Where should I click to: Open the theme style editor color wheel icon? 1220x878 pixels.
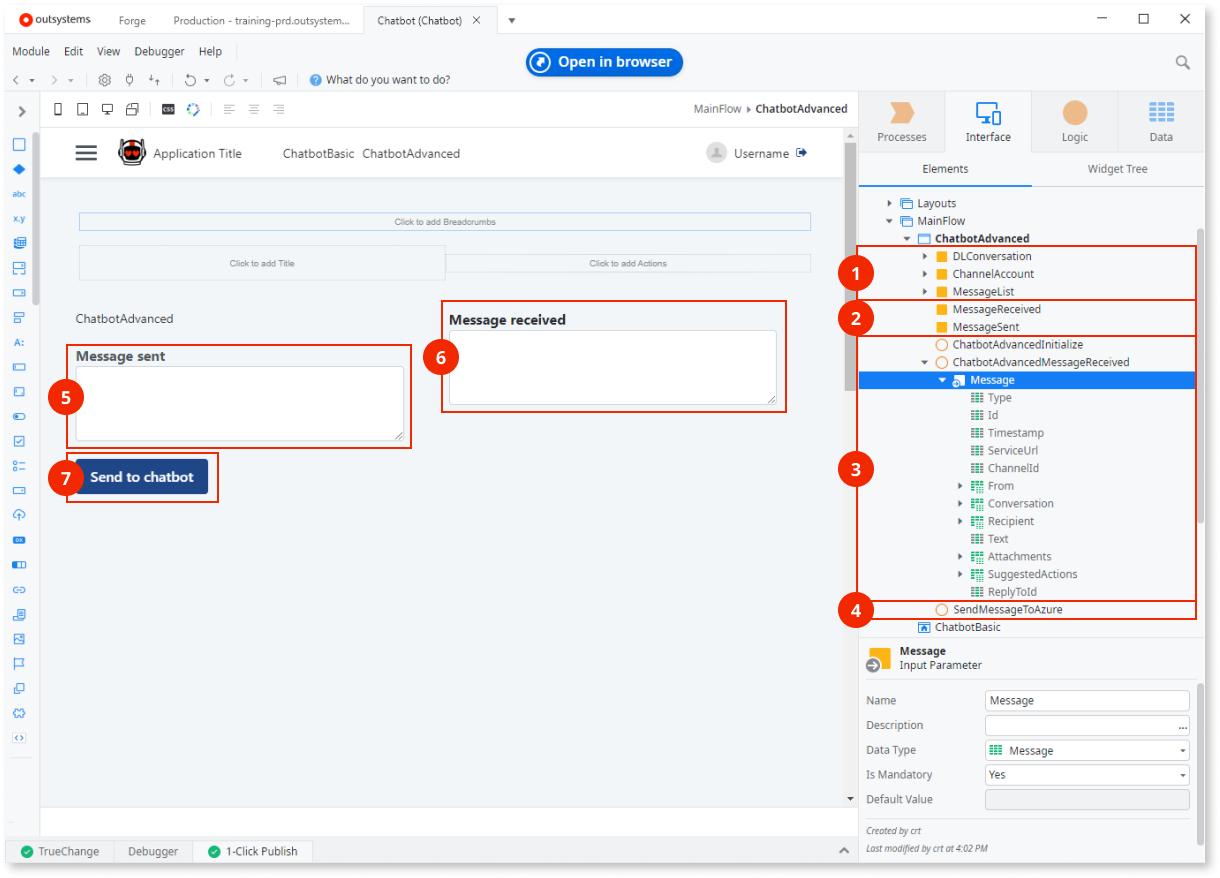coord(194,109)
